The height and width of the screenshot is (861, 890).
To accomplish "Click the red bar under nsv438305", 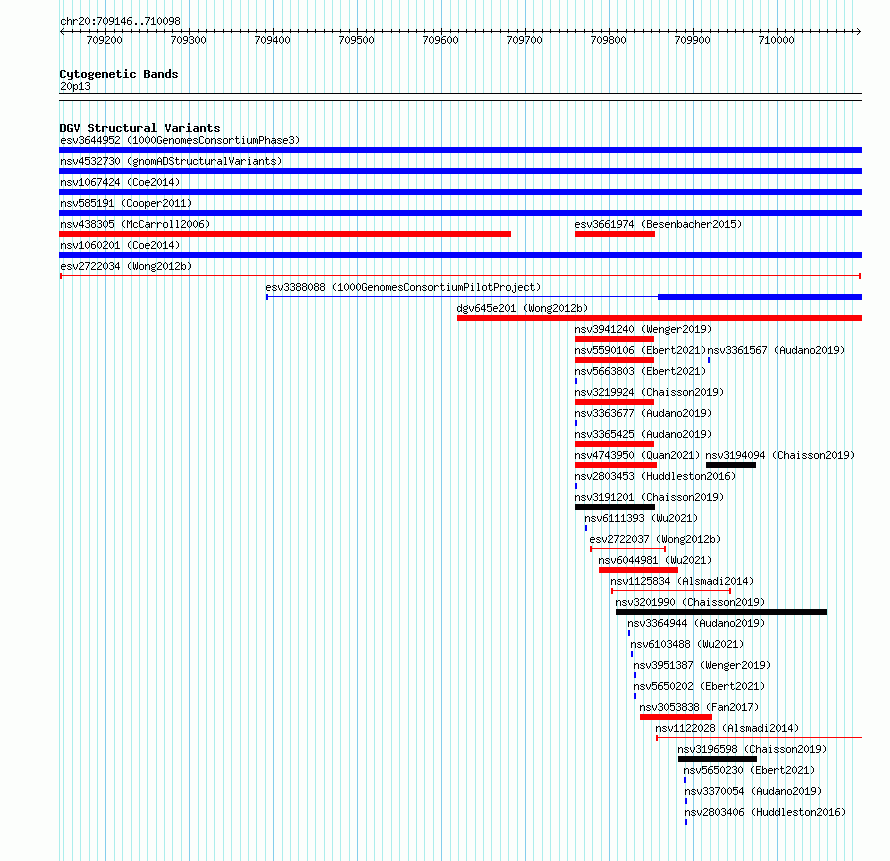I will pyautogui.click(x=285, y=234).
